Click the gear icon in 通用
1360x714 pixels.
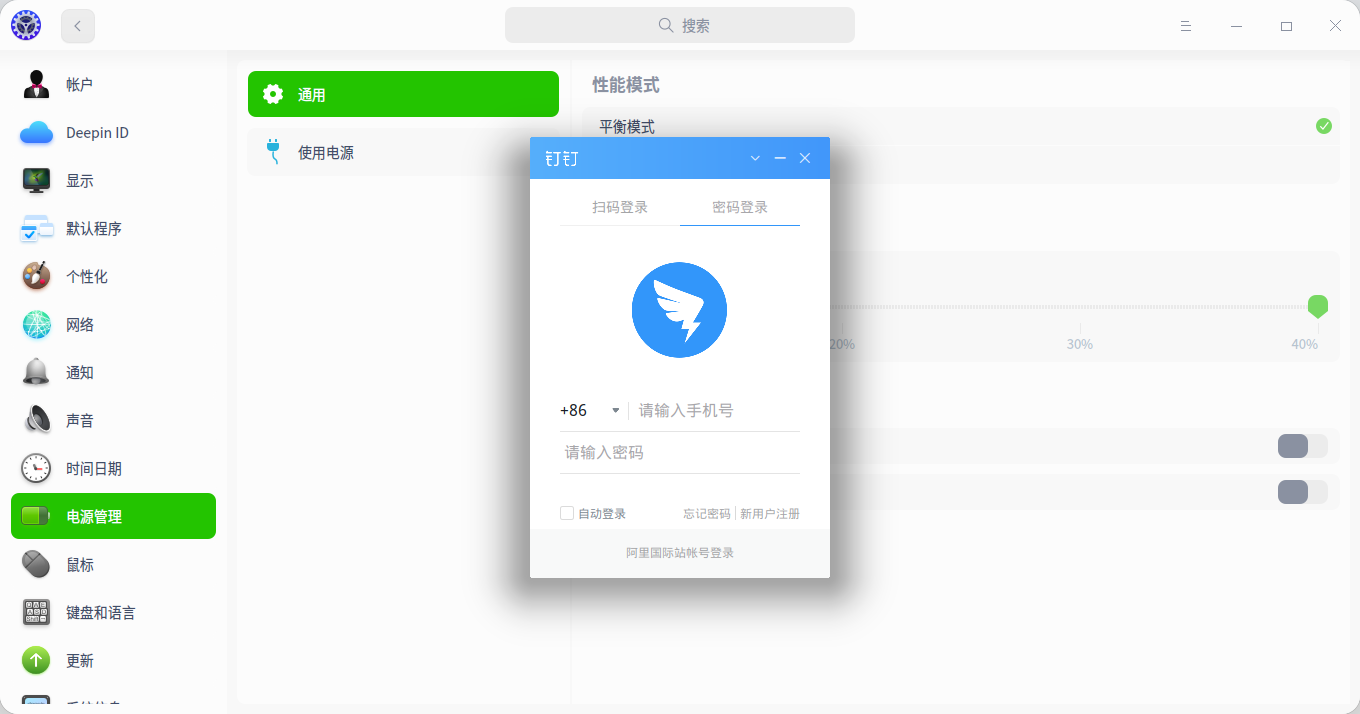click(x=273, y=95)
